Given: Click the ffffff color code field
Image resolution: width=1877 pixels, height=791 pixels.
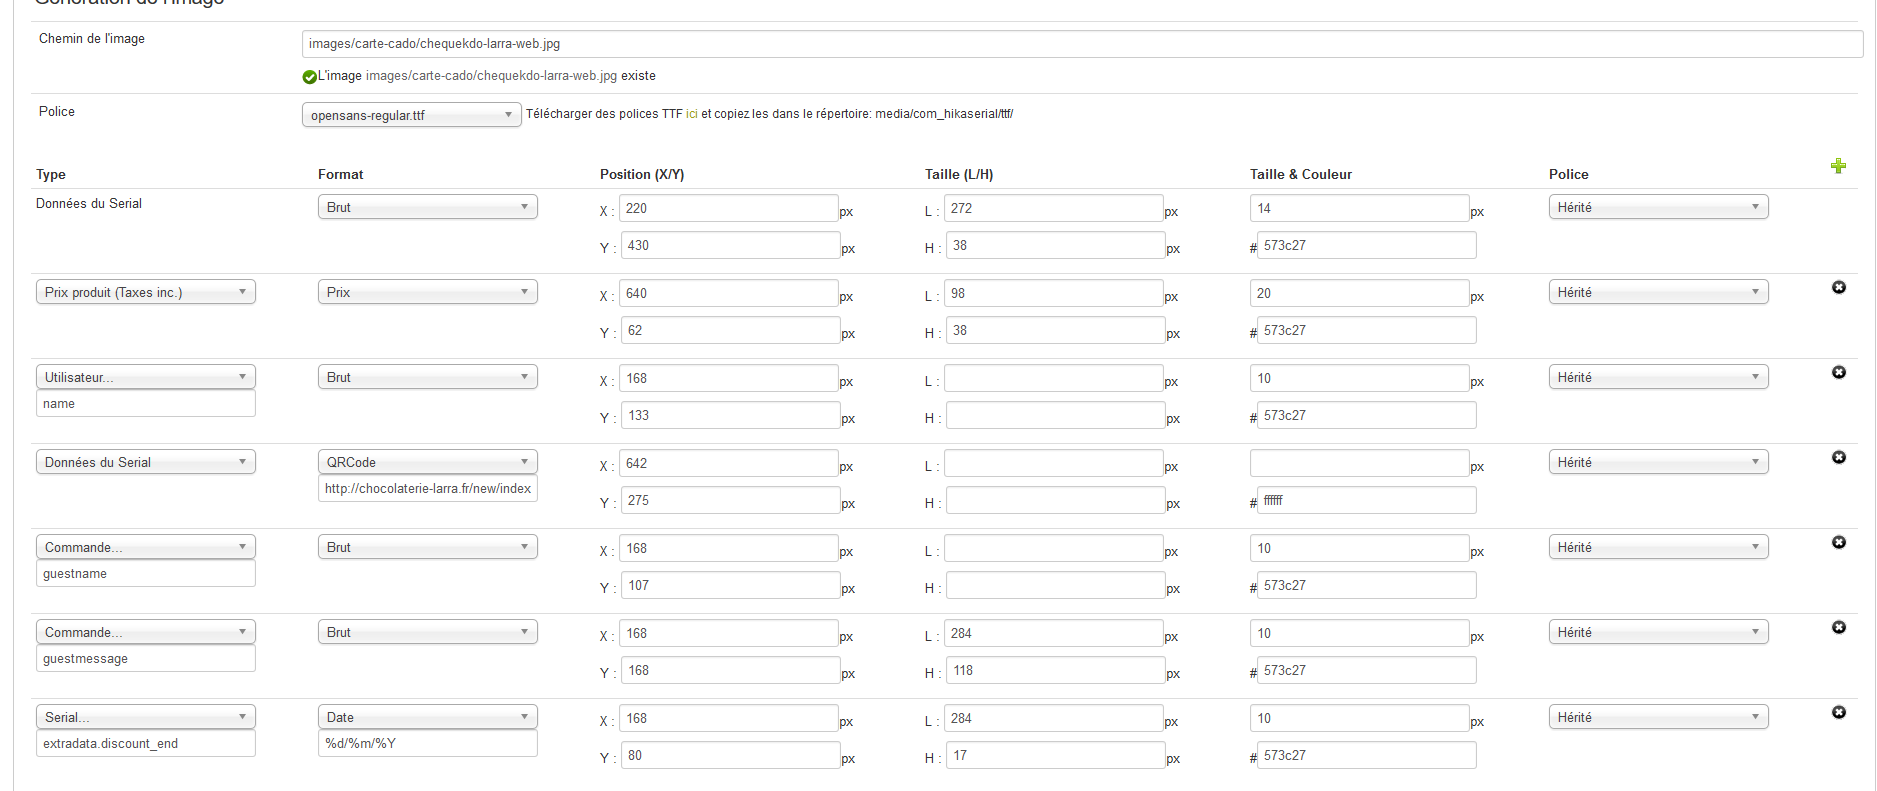Looking at the screenshot, I should click(x=1366, y=500).
